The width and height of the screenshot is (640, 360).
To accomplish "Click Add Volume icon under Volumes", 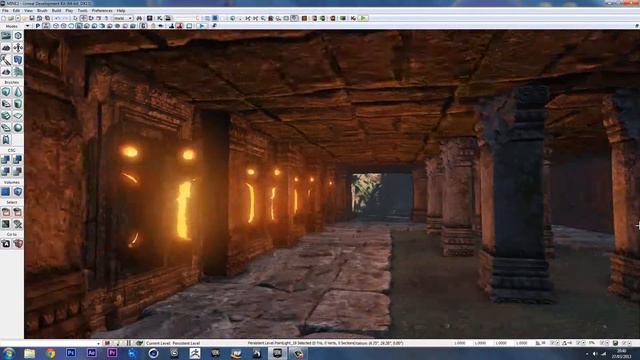I will pyautogui.click(x=18, y=191).
